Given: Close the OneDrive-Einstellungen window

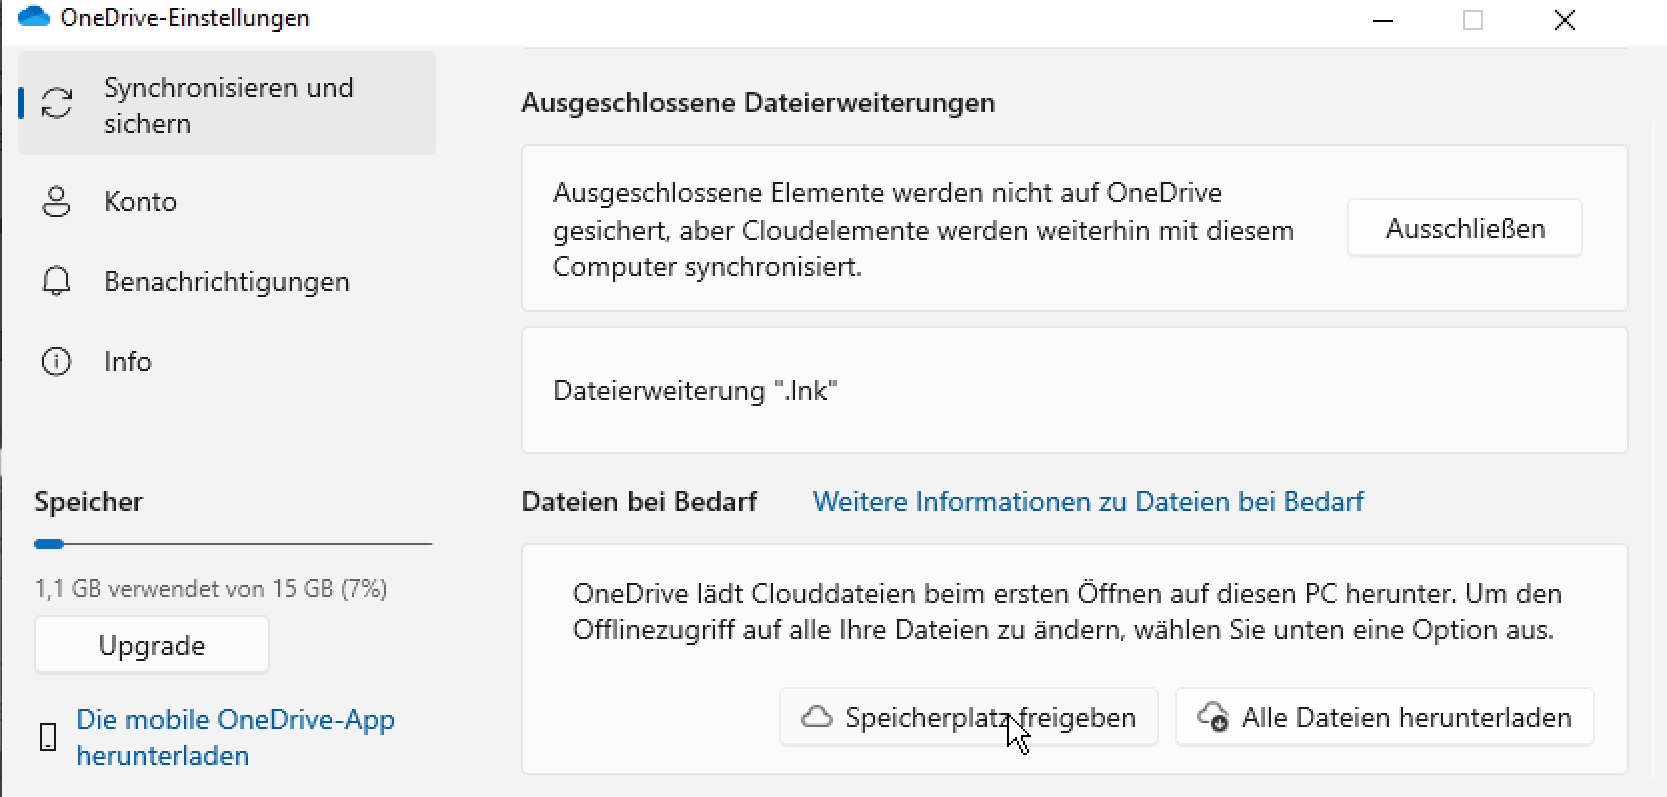Looking at the screenshot, I should 1565,20.
